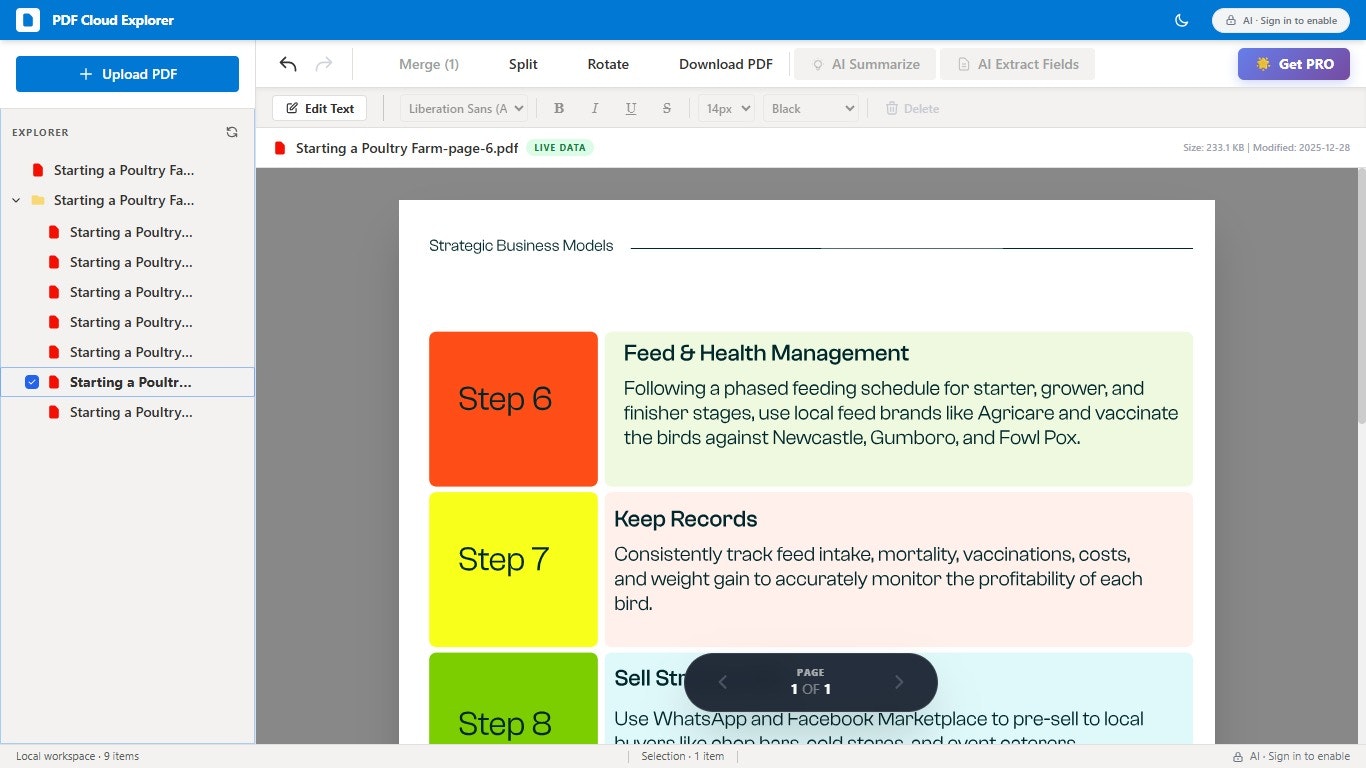Switch to dark mode with moon icon
Screen dimensions: 1366x768
coord(1181,20)
